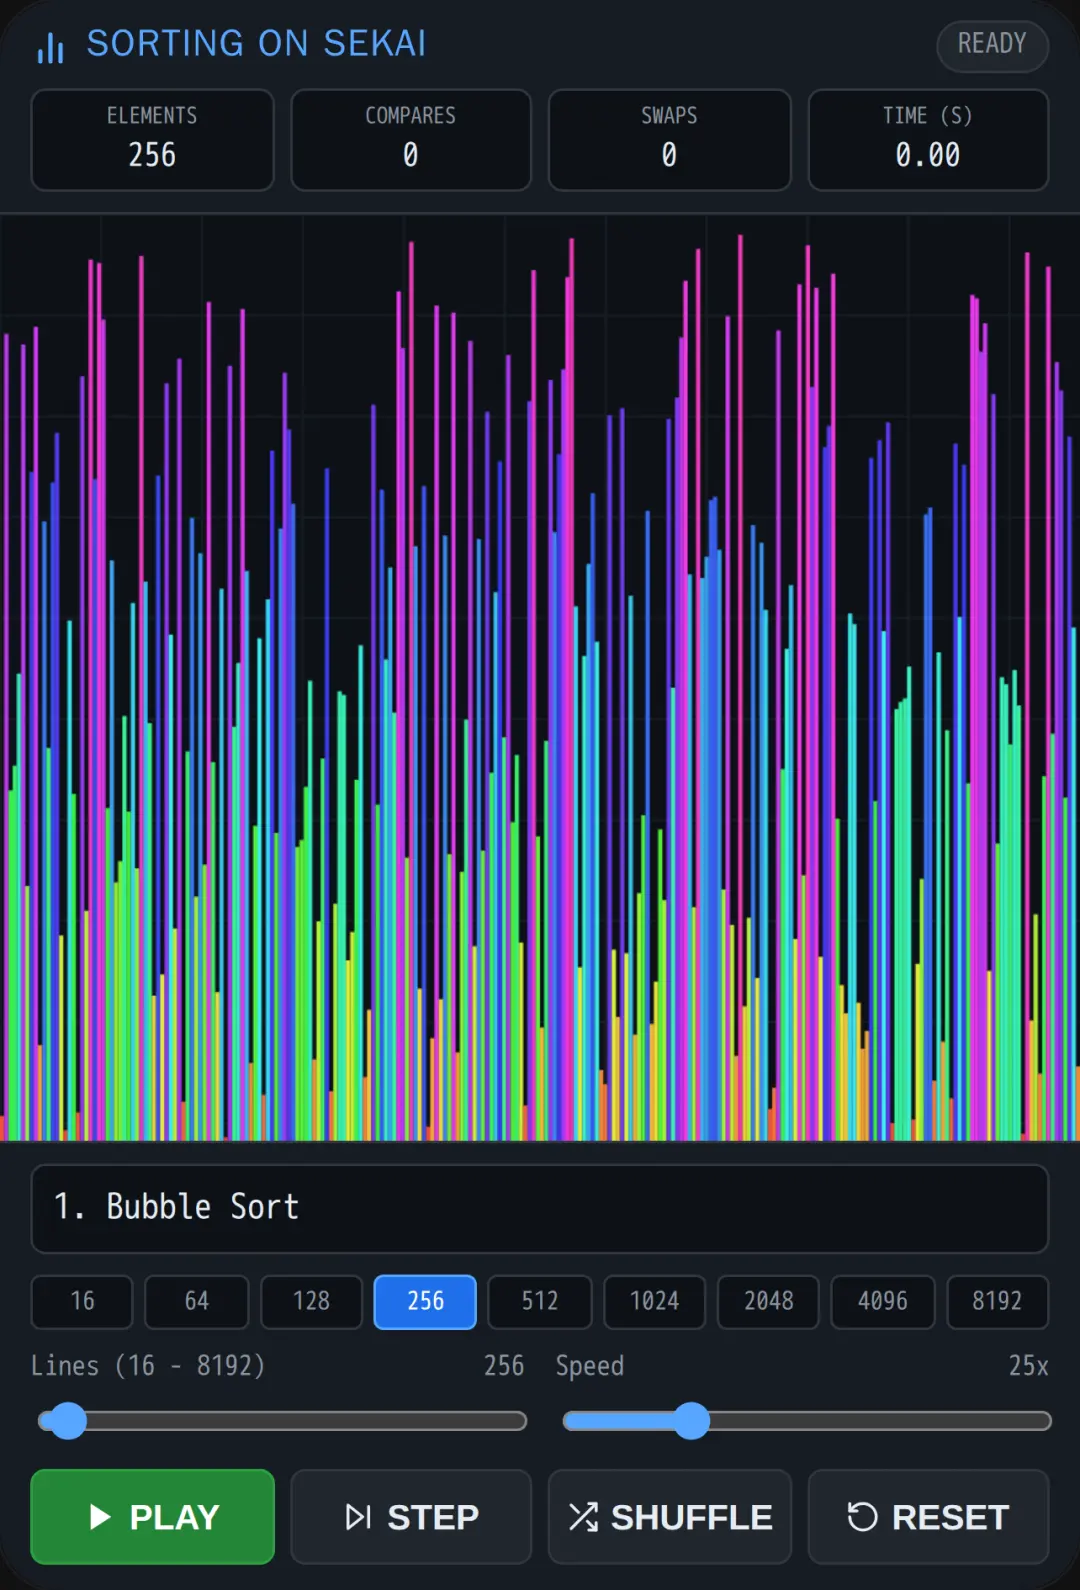Switch to 8192 elements
Viewport: 1080px width, 1590px height.
tap(997, 1301)
